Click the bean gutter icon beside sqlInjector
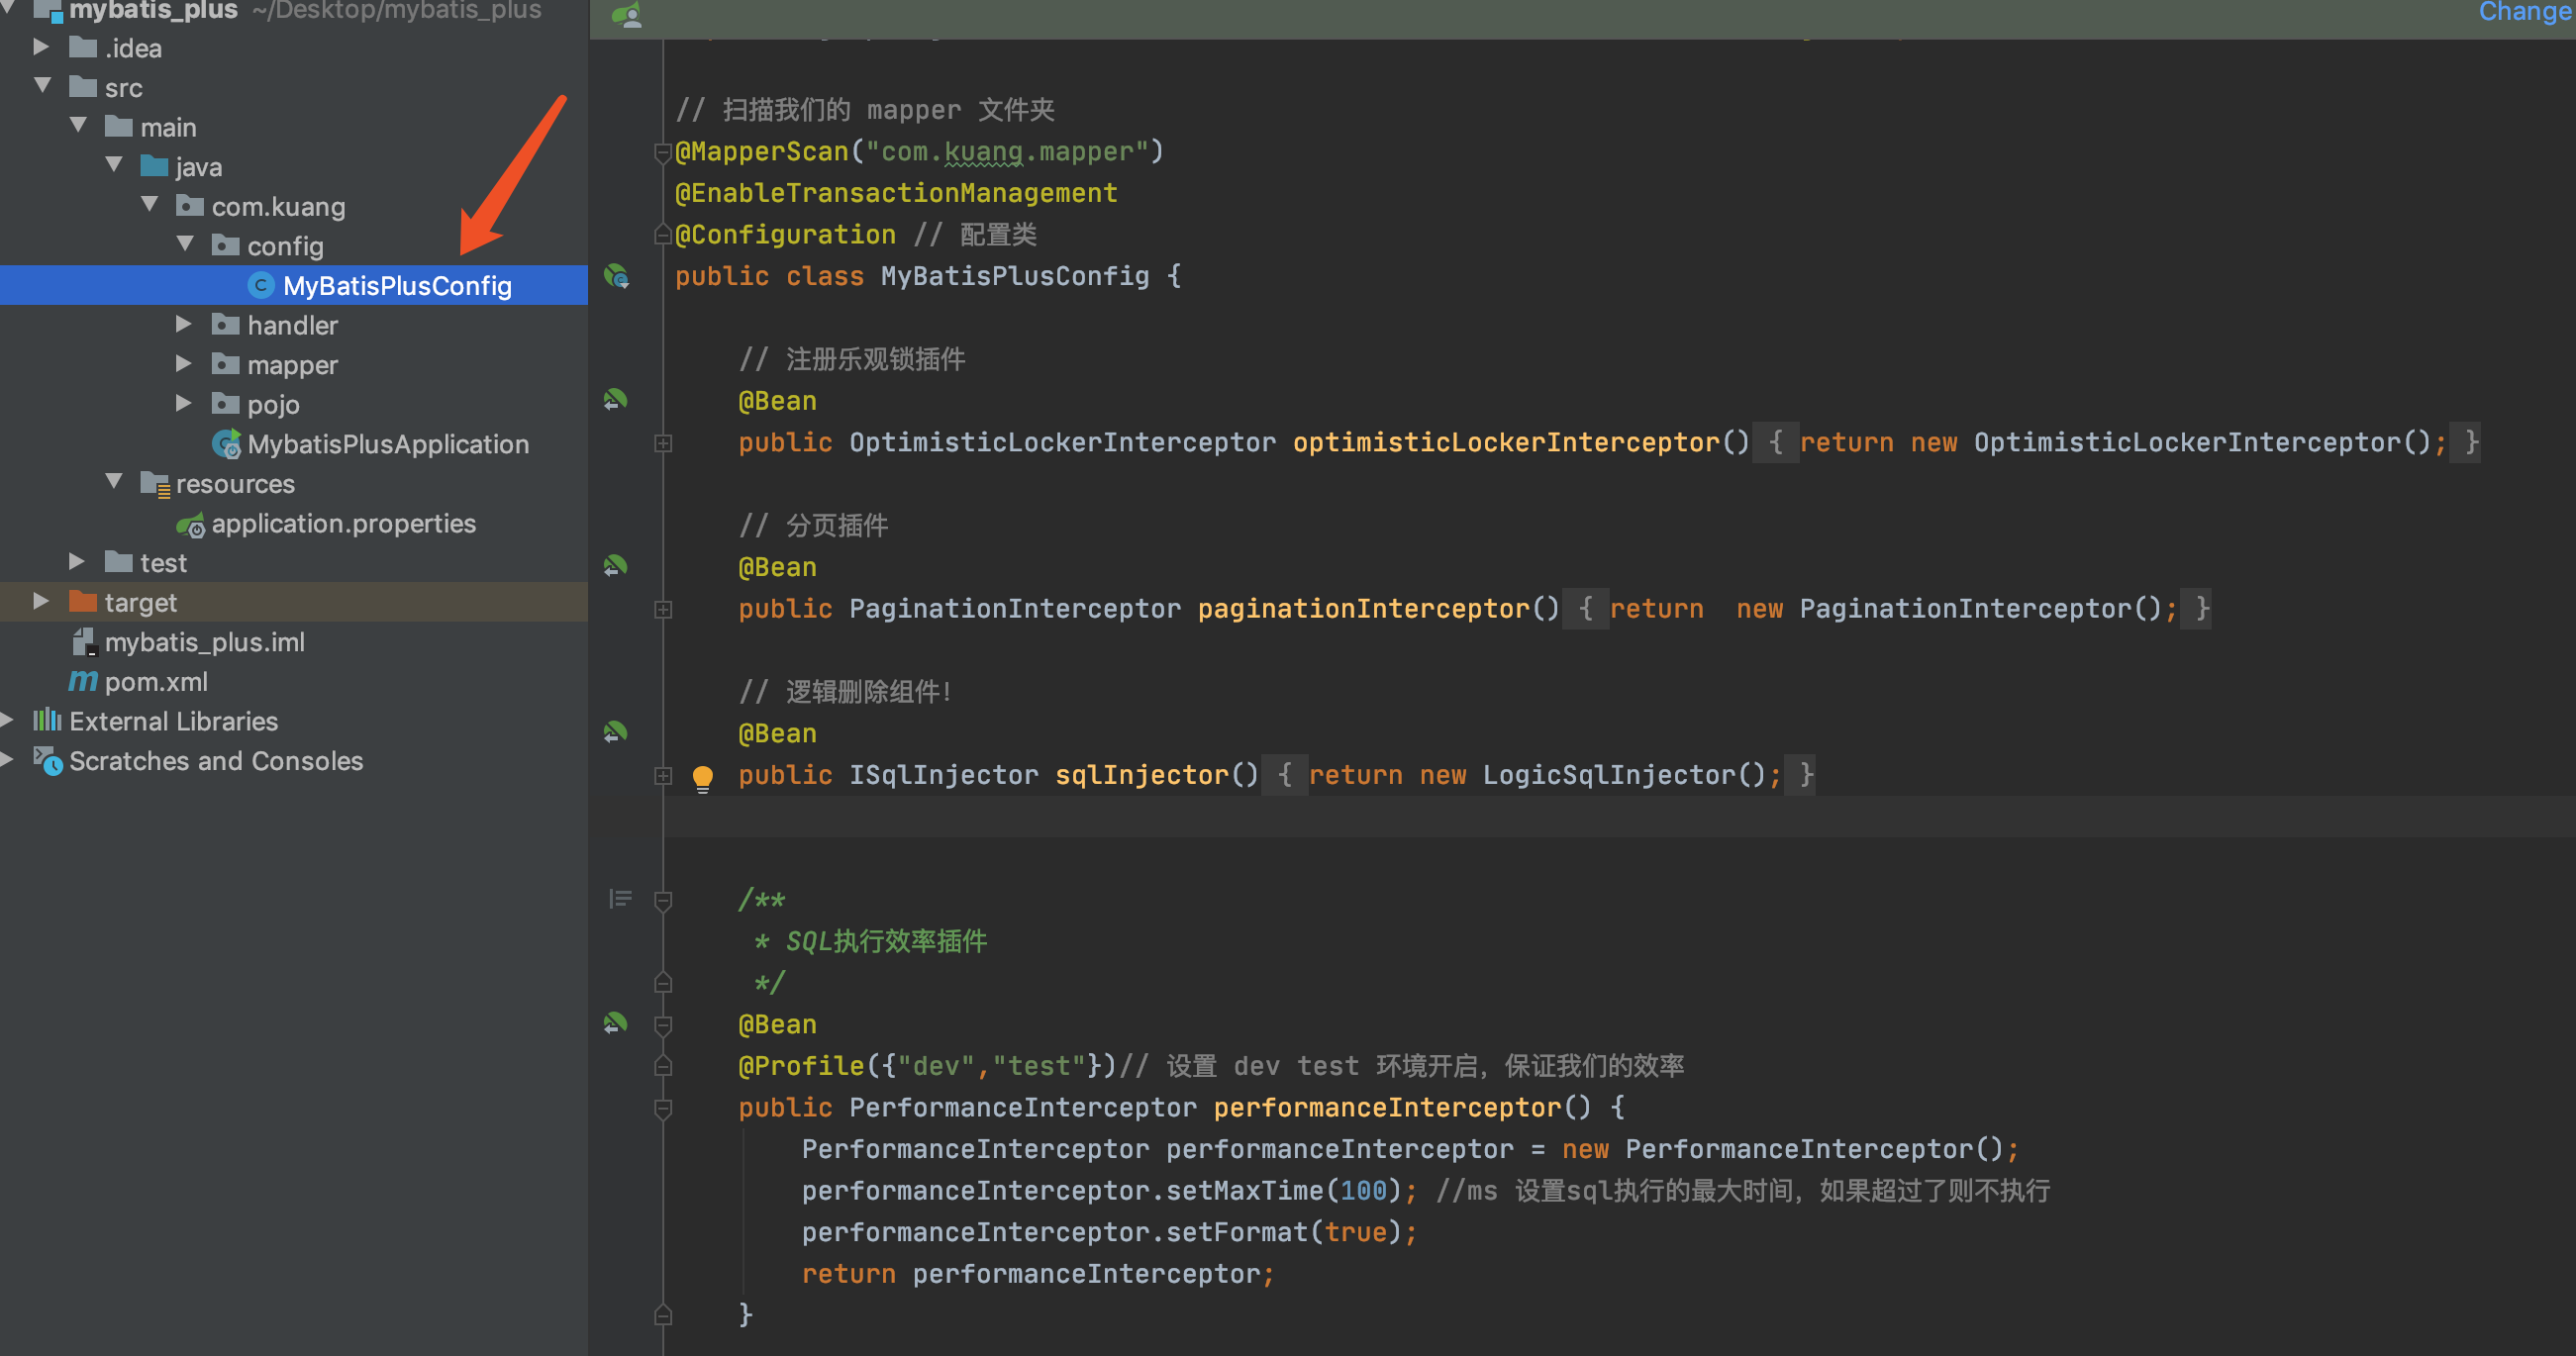 pos(615,733)
